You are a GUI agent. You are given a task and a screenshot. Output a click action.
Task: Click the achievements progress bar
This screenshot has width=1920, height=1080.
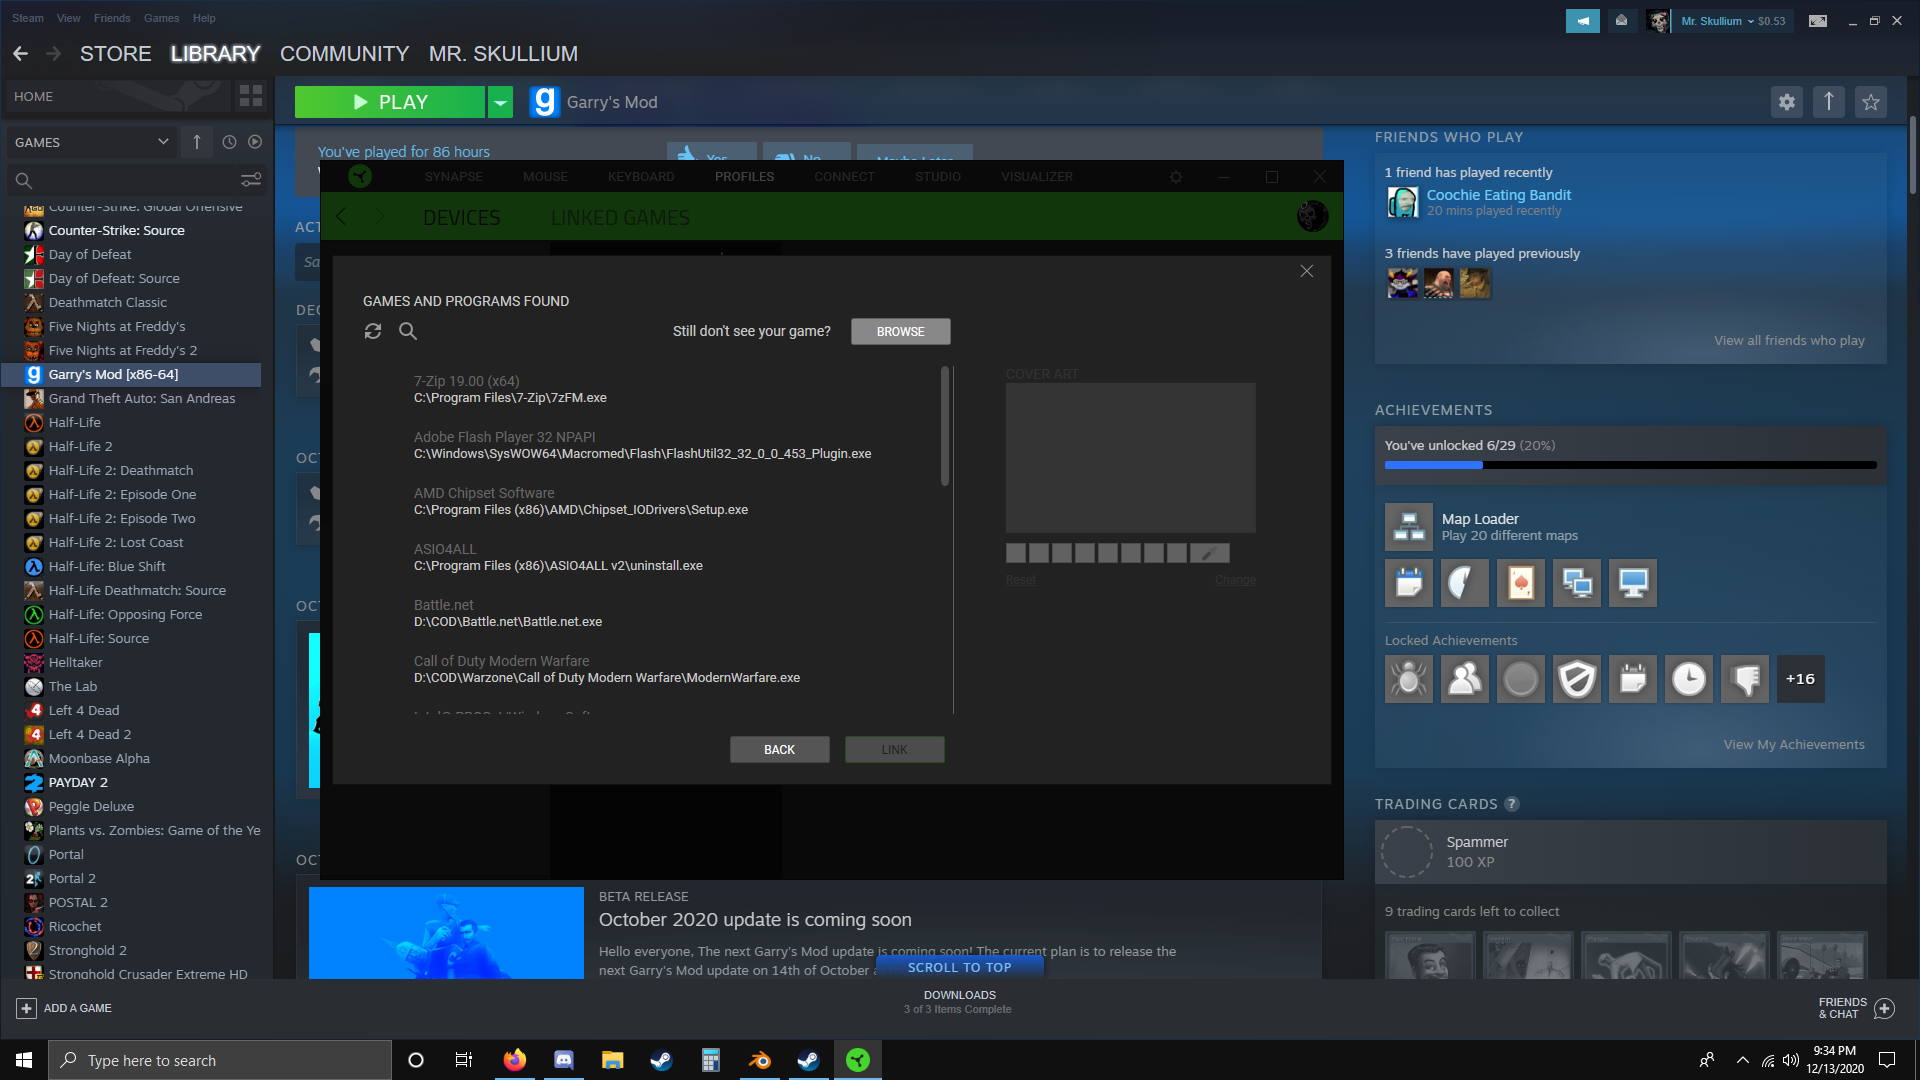tap(1630, 465)
